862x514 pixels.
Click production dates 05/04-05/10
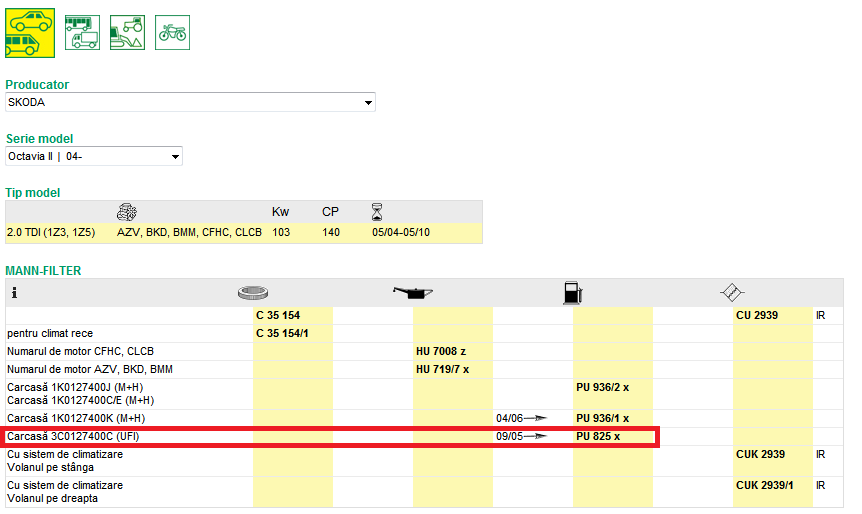[x=401, y=233]
